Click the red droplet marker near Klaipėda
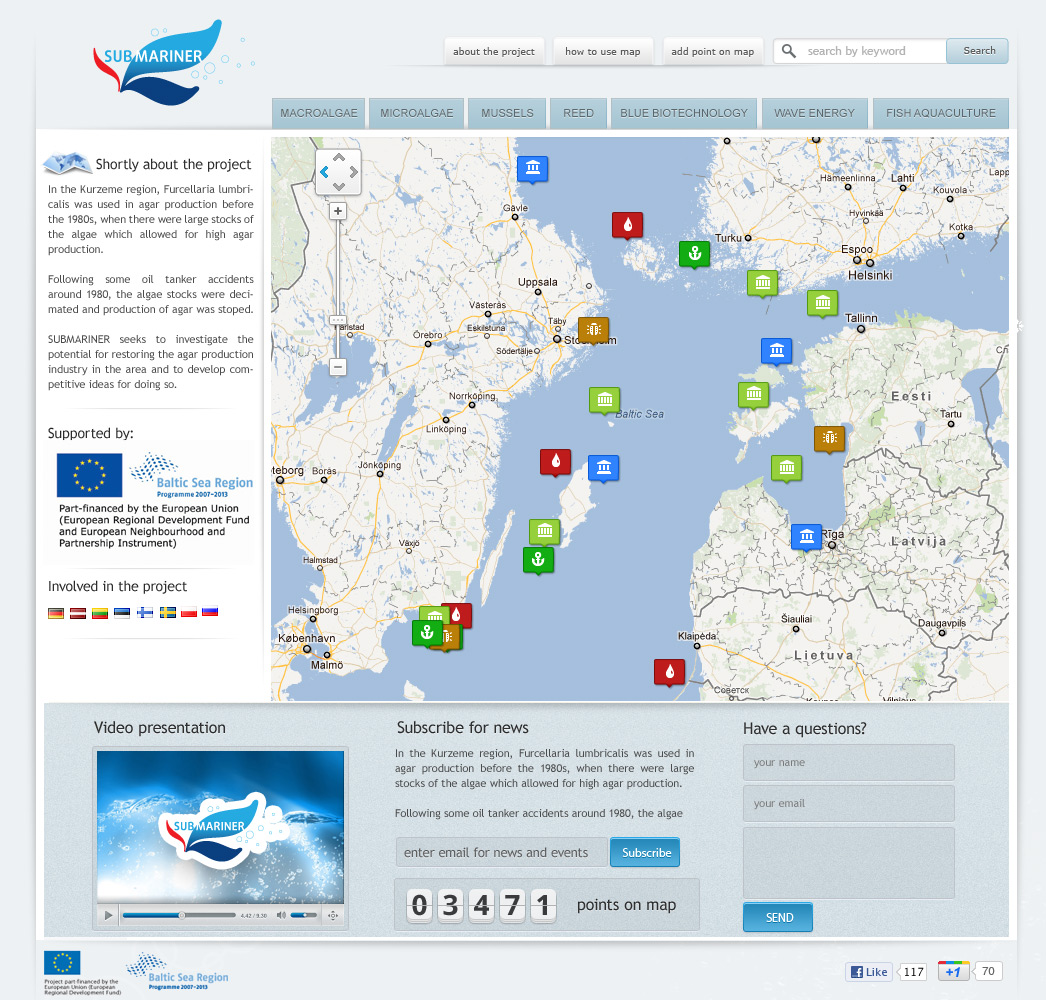 pos(669,671)
